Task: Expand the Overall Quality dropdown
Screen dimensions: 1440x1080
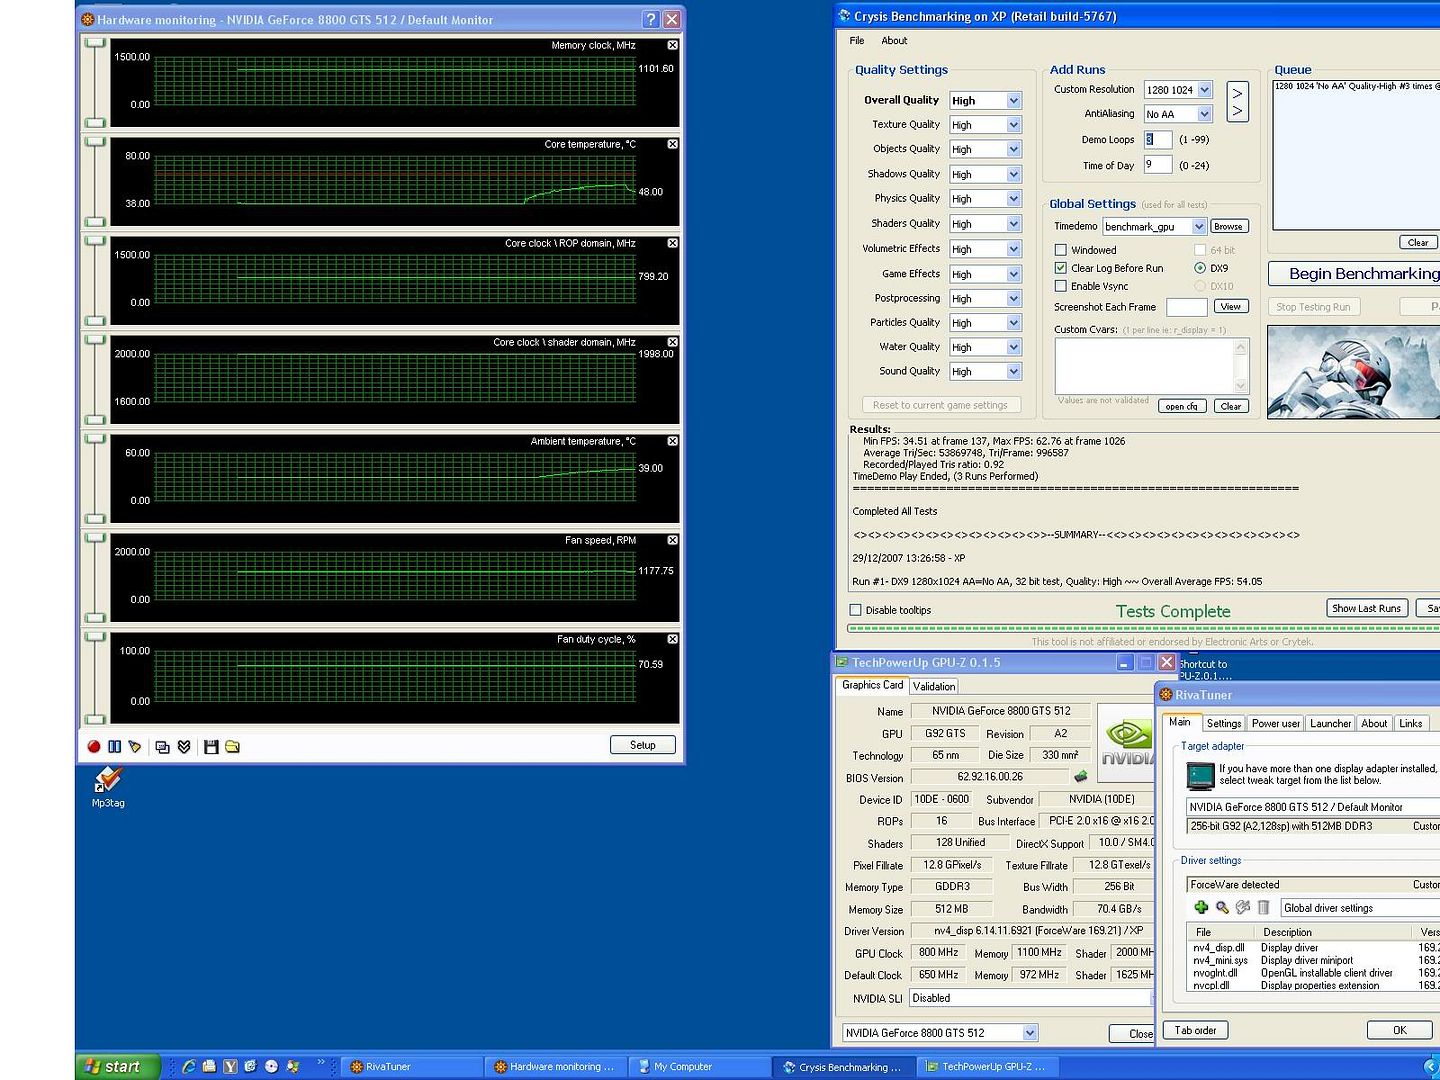Action: [x=1014, y=100]
